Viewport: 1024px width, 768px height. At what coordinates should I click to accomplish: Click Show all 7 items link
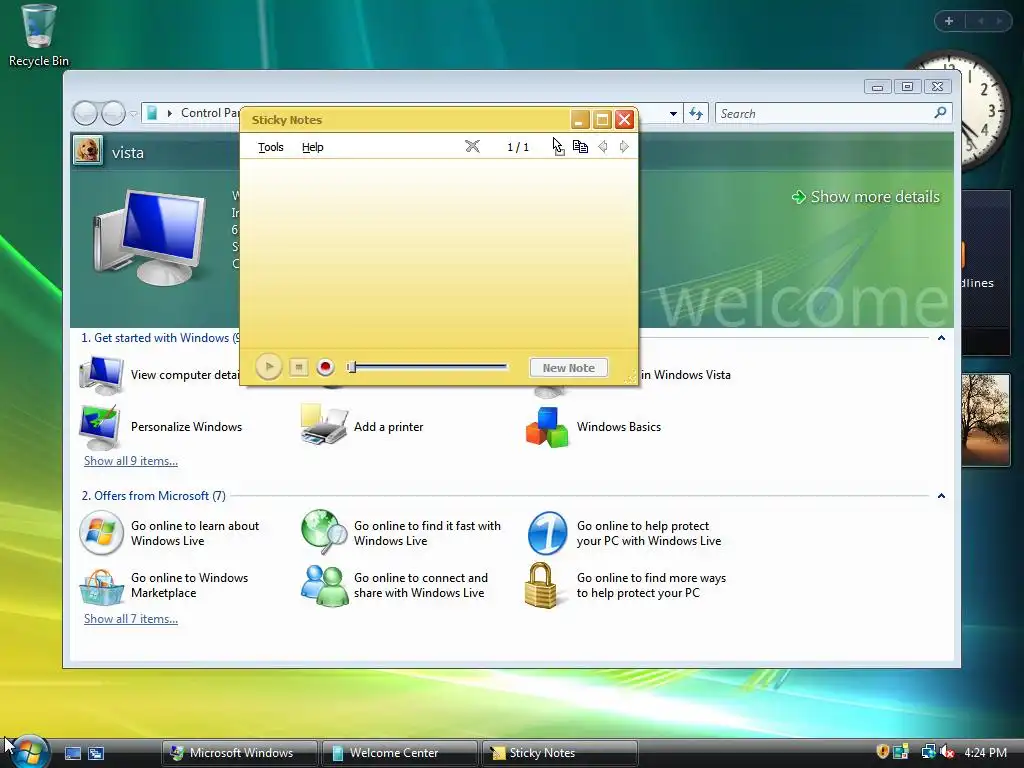pos(131,619)
